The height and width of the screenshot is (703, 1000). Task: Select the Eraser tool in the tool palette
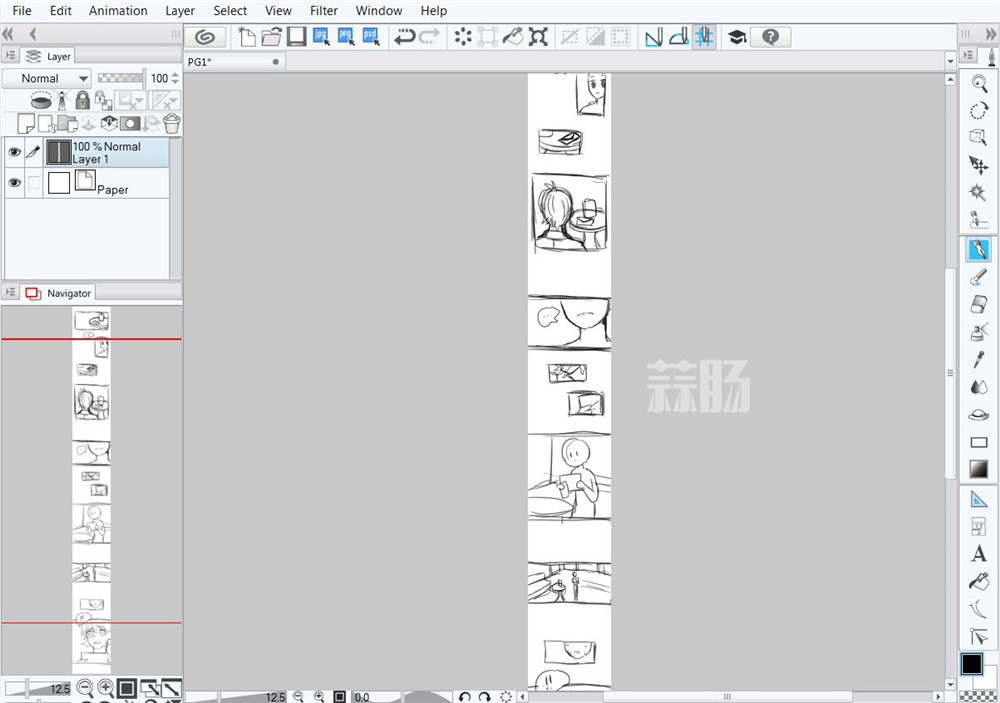tap(978, 304)
